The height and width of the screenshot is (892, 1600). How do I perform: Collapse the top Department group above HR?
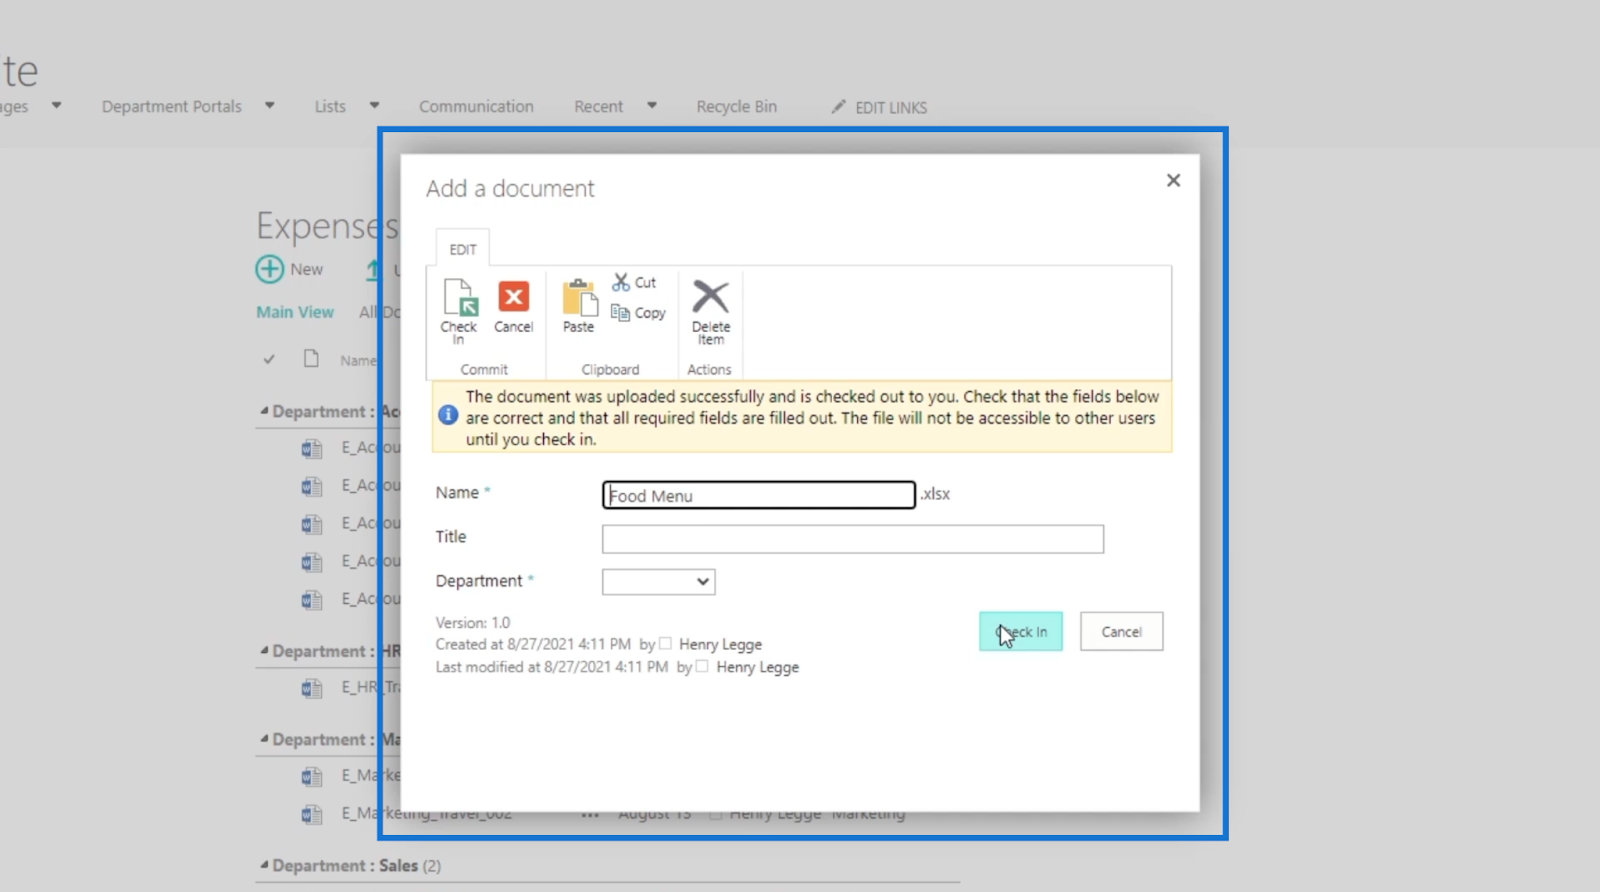click(264, 411)
